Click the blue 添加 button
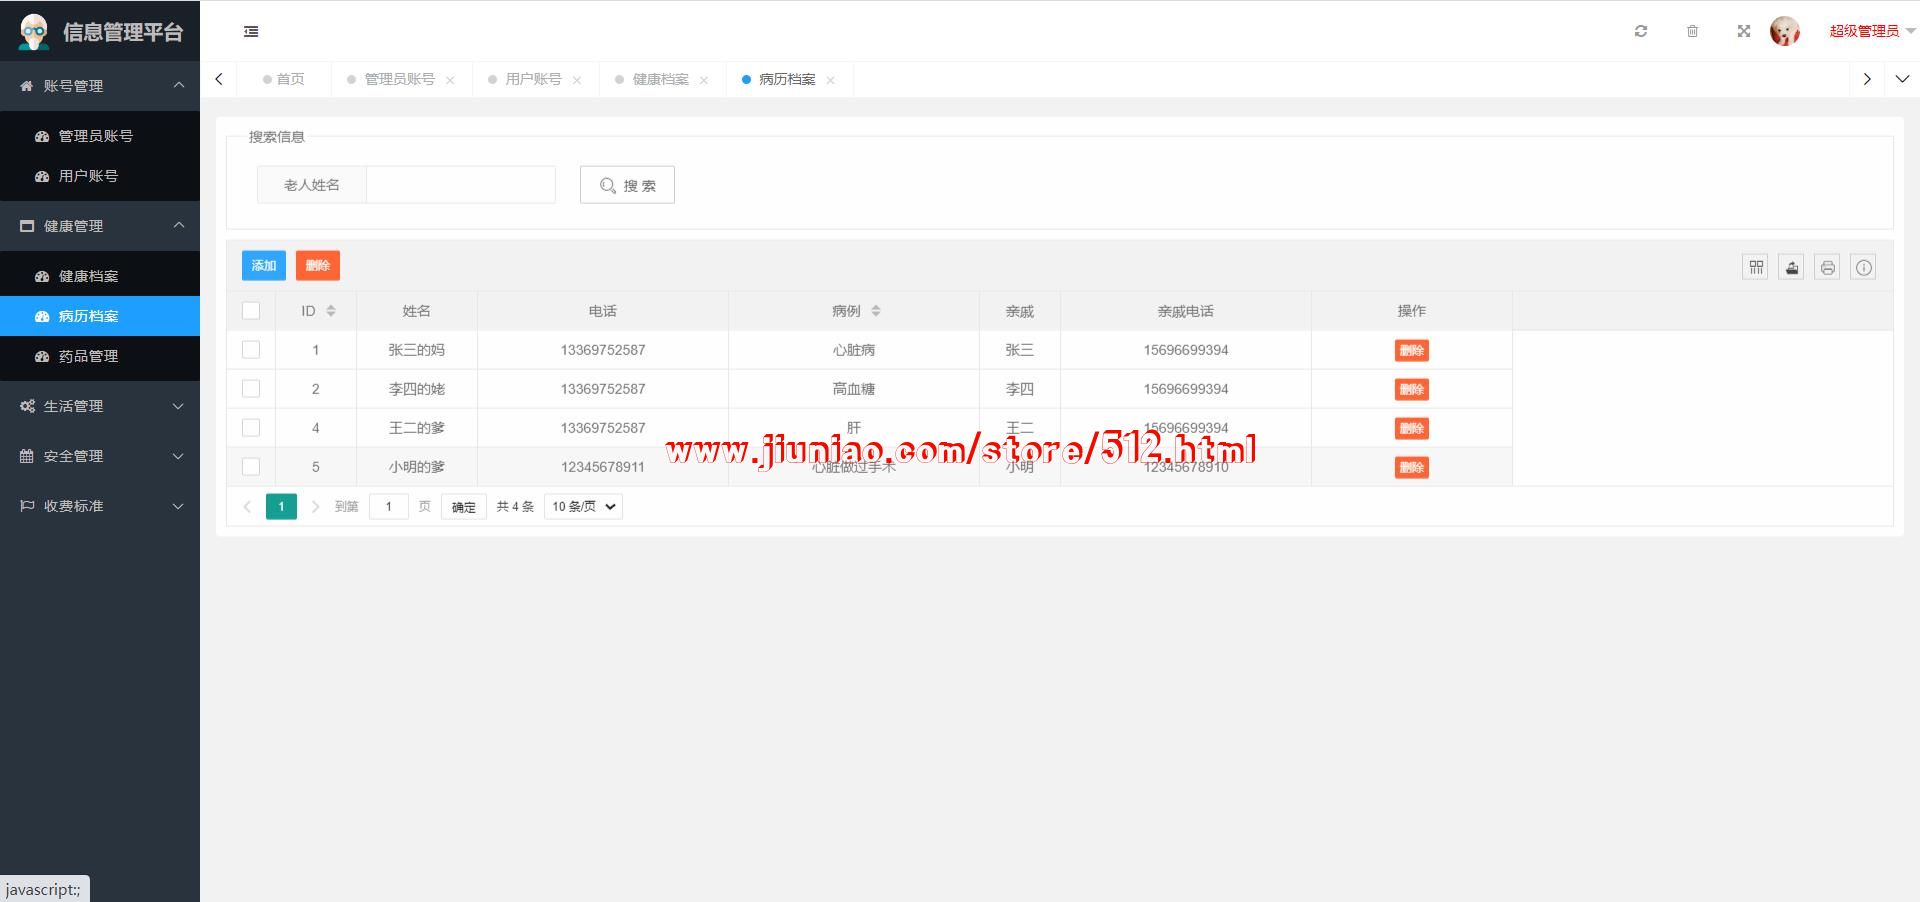1920x902 pixels. pyautogui.click(x=264, y=266)
